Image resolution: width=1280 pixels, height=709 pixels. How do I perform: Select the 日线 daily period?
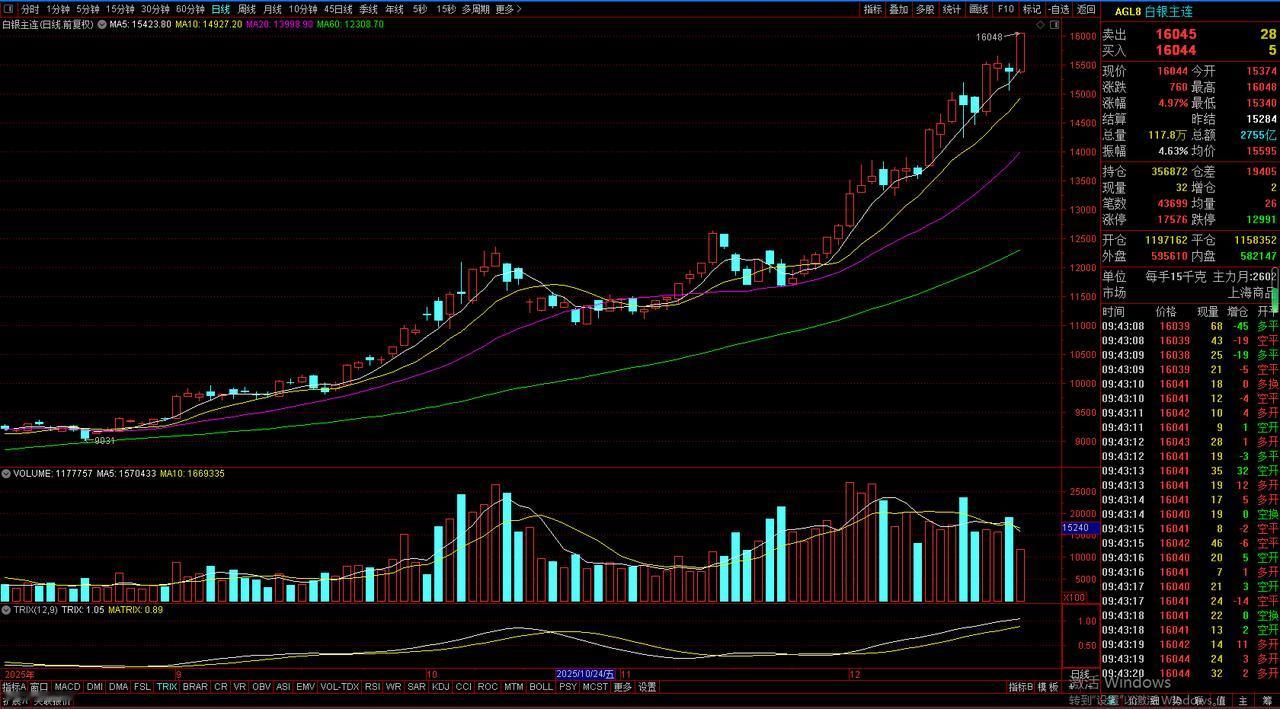click(x=220, y=9)
